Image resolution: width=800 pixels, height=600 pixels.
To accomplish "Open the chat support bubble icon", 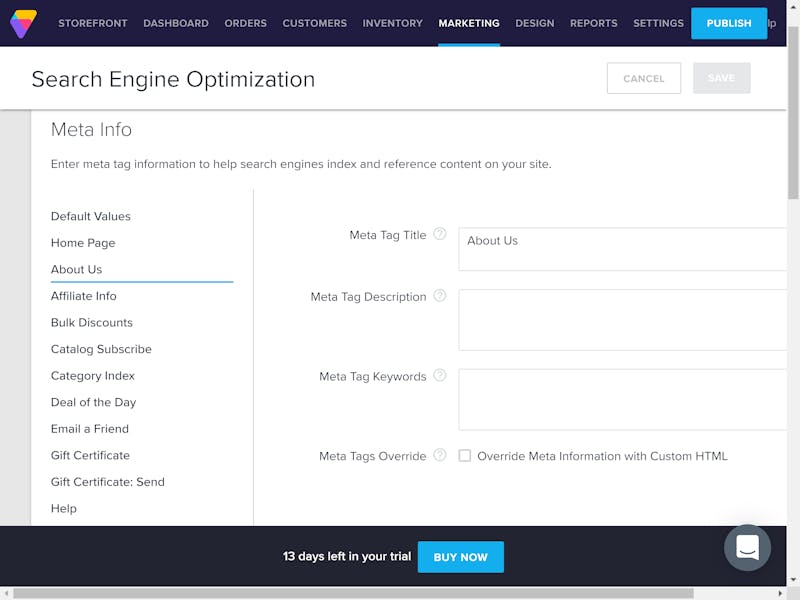I will [x=747, y=547].
